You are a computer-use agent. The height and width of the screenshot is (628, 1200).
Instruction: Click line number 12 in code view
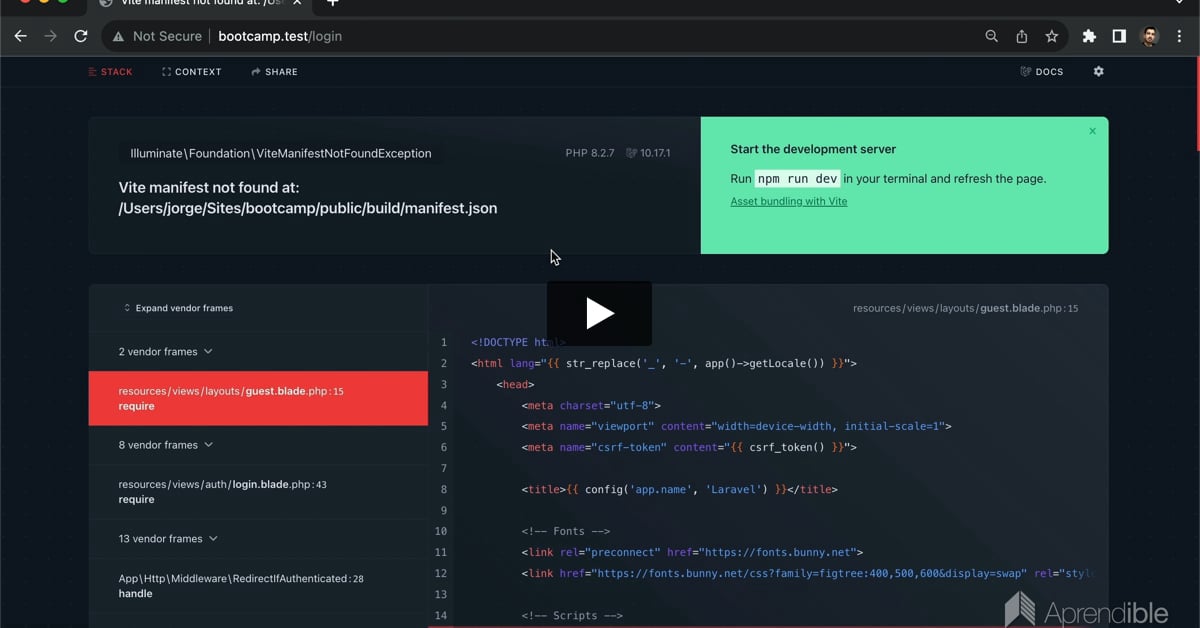[x=441, y=574]
